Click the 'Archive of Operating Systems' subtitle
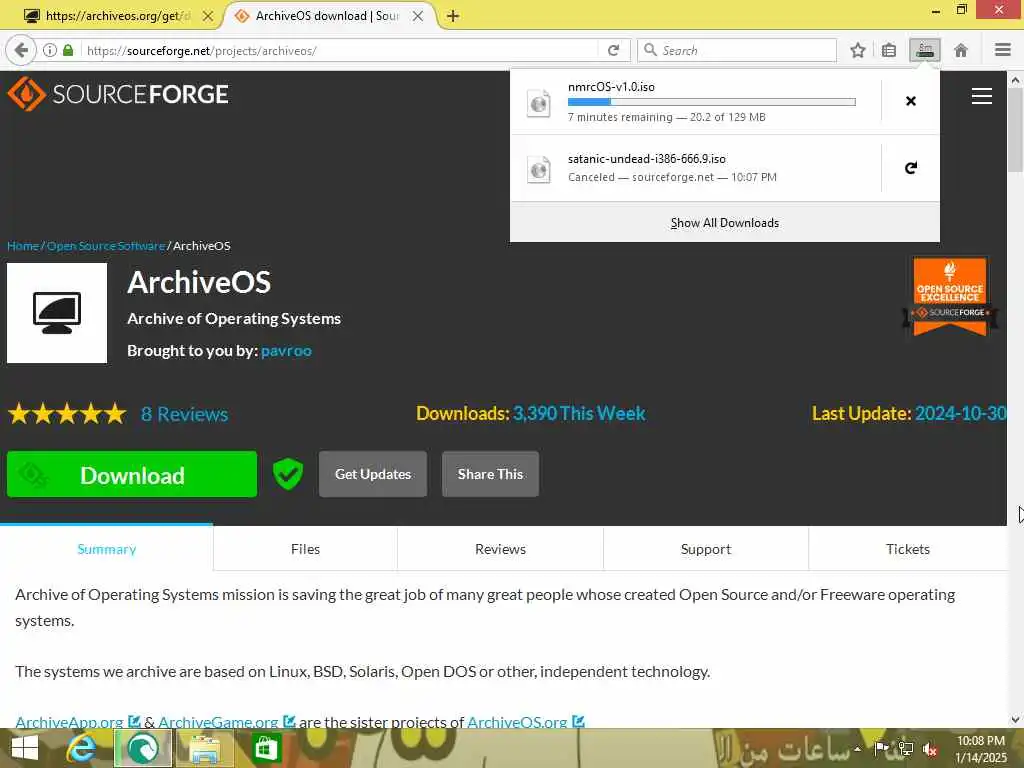Screen dimensions: 1024x768 tap(234, 319)
